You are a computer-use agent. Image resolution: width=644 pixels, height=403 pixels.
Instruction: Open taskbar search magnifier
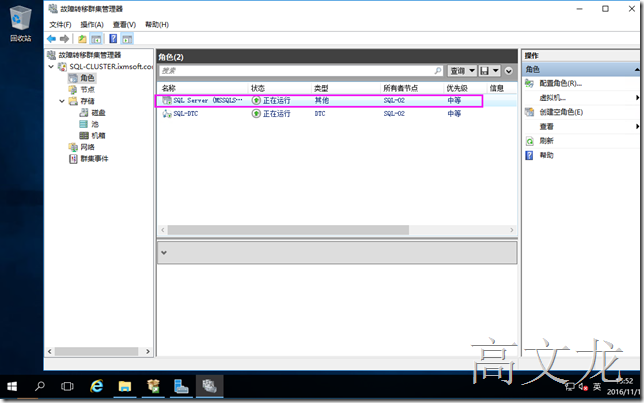pos(40,386)
